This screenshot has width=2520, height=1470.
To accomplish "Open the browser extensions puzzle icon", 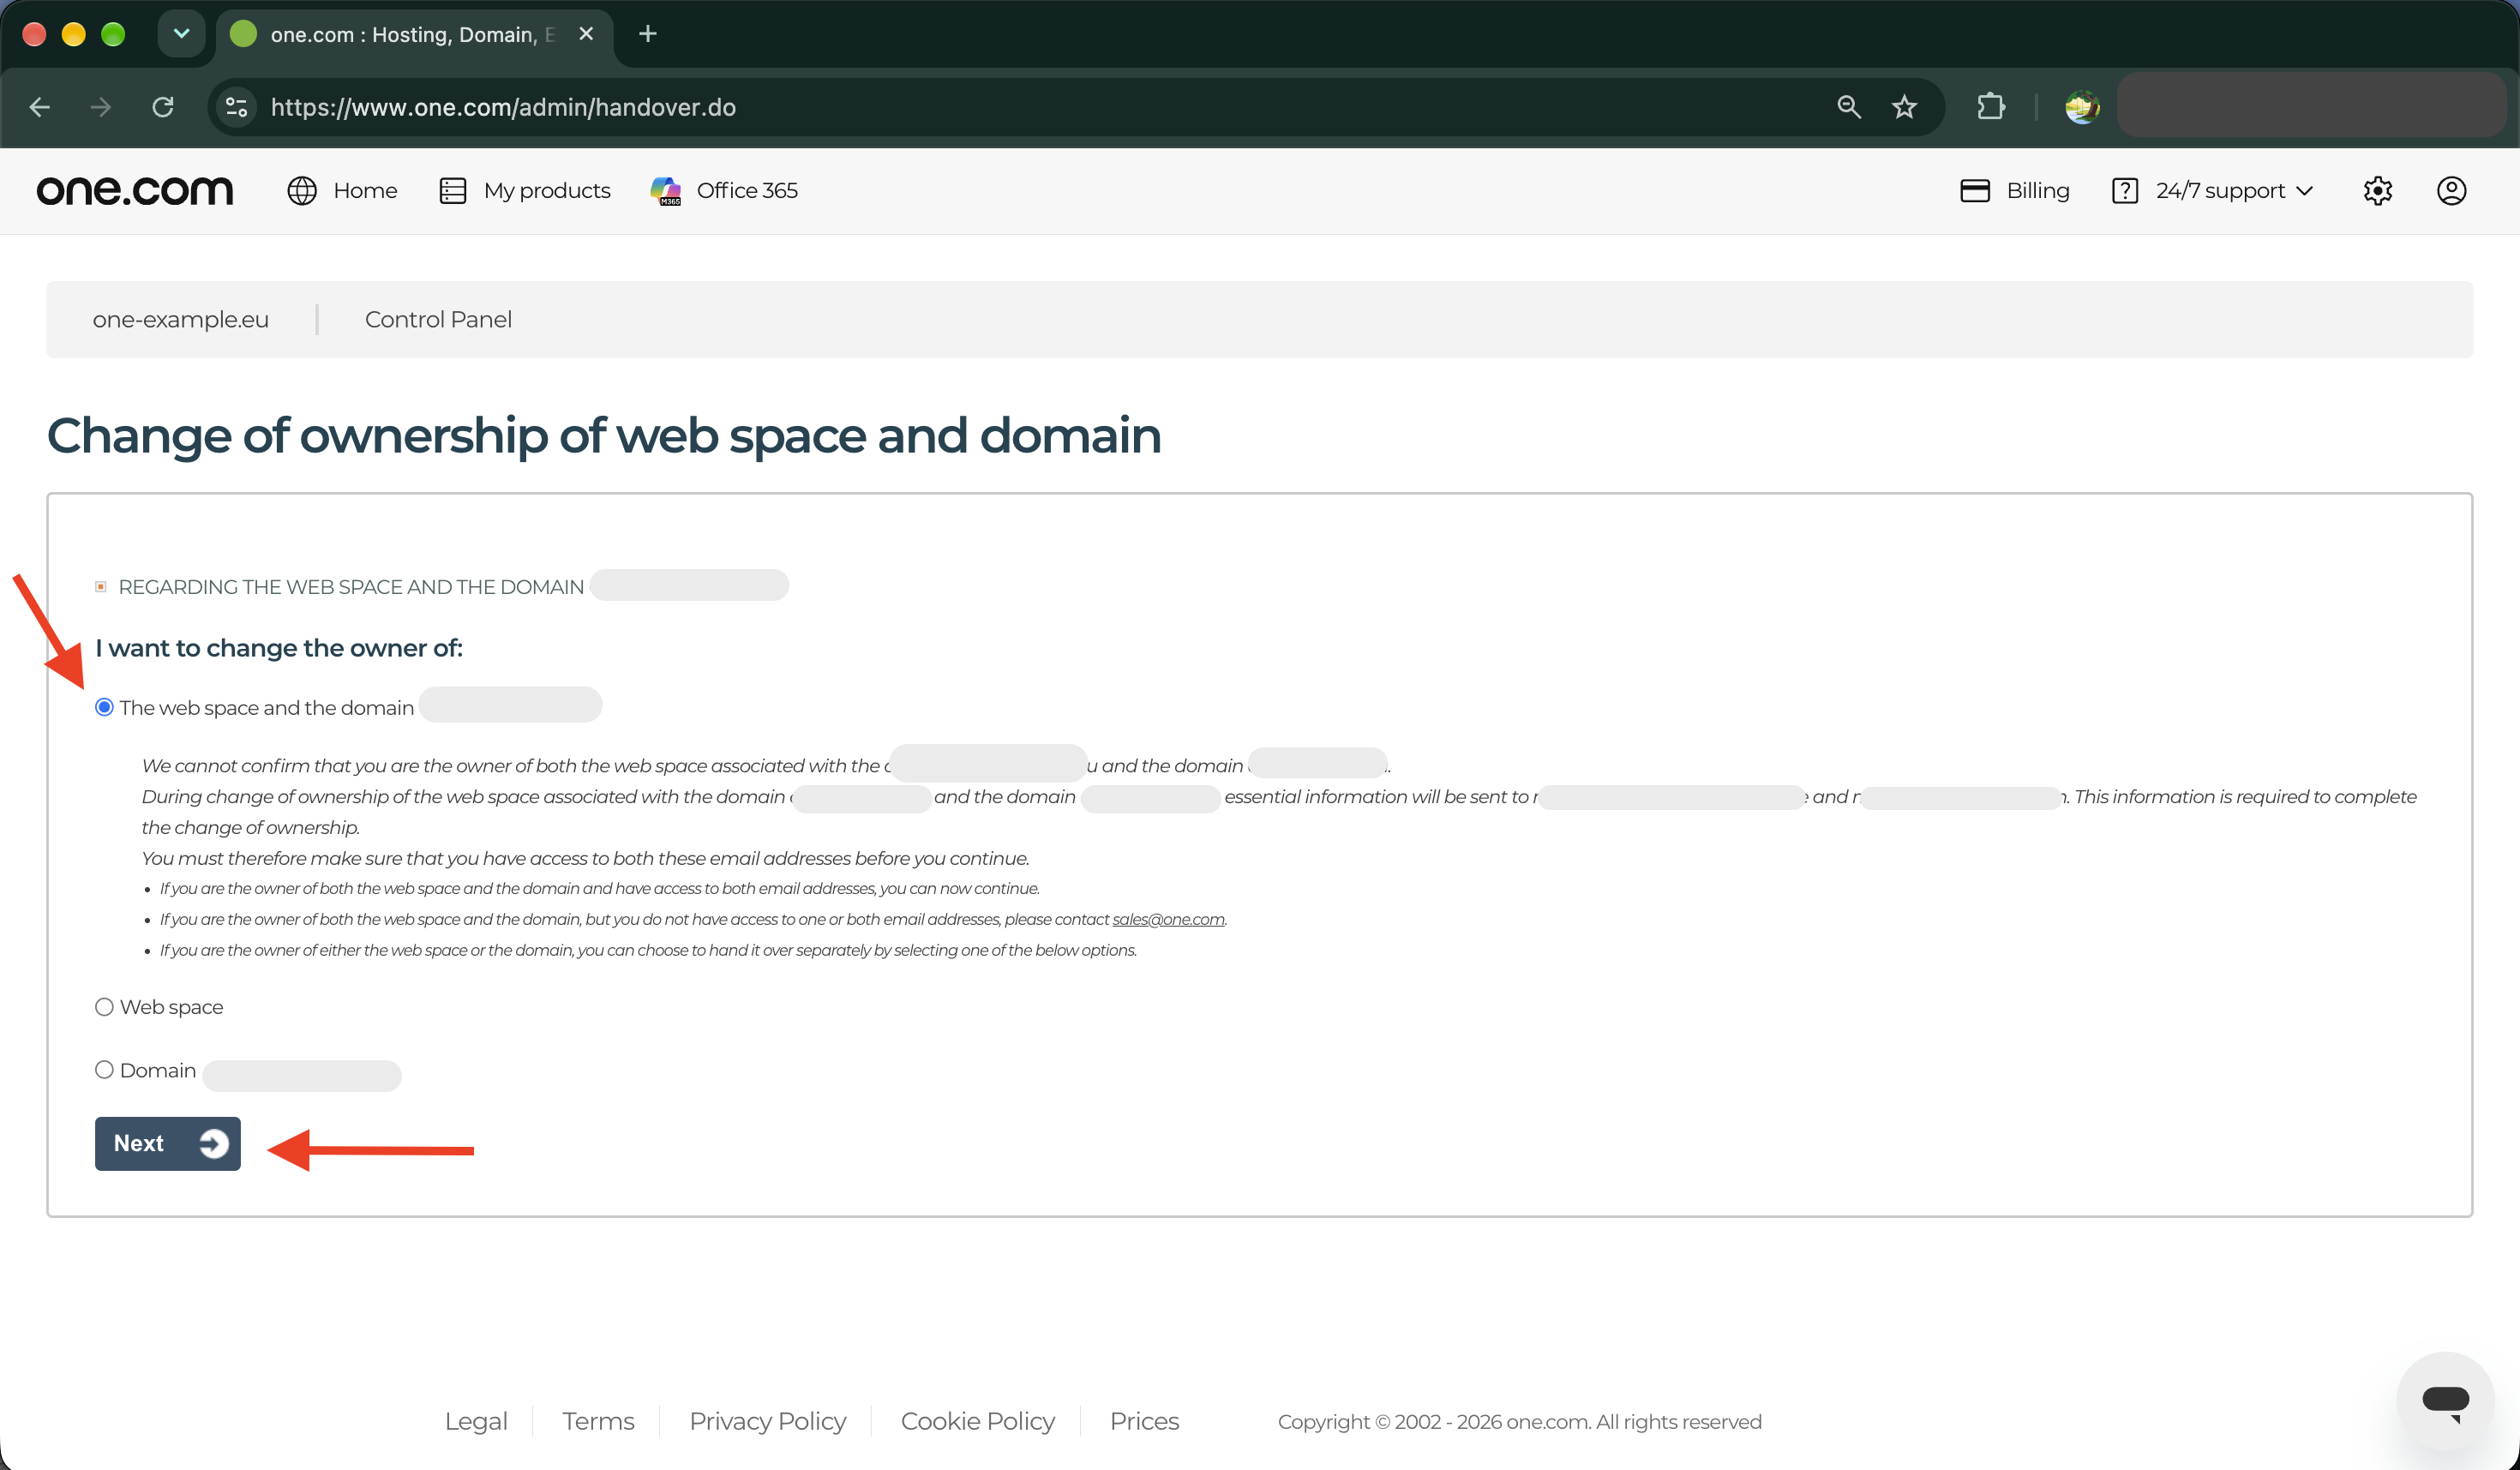I will pos(1991,107).
